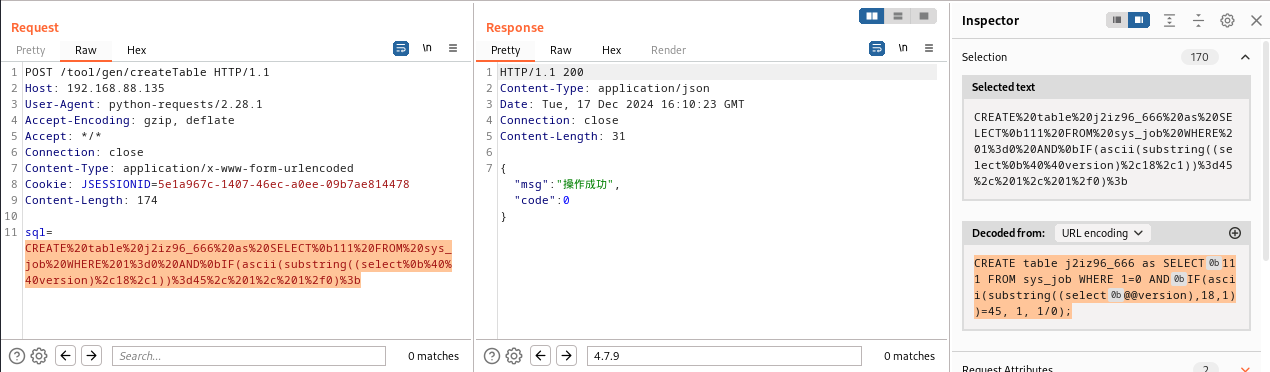This screenshot has width=1270, height=372.
Task: Open the Response pane options menu
Action: [x=929, y=48]
